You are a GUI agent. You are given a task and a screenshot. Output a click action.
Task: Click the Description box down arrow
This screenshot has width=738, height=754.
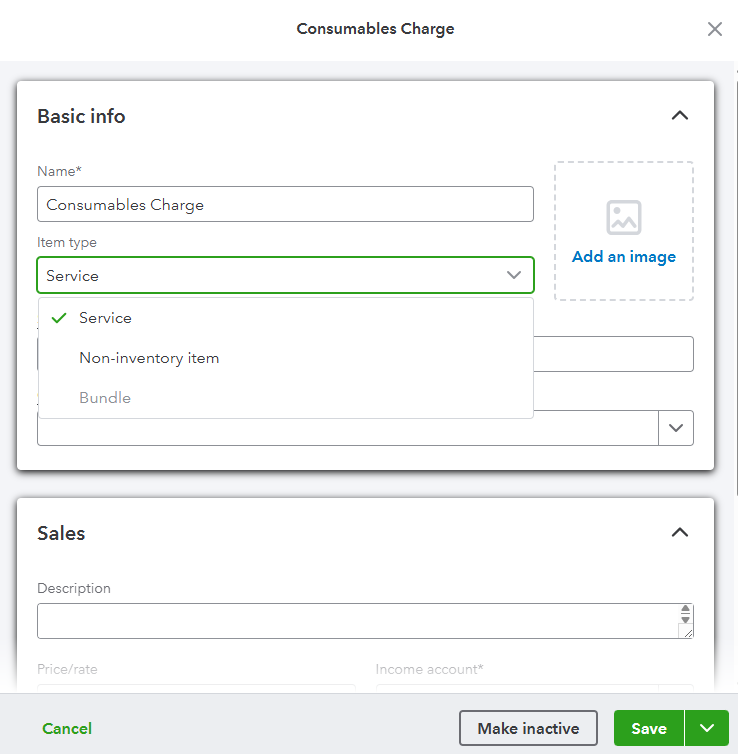tap(685, 619)
